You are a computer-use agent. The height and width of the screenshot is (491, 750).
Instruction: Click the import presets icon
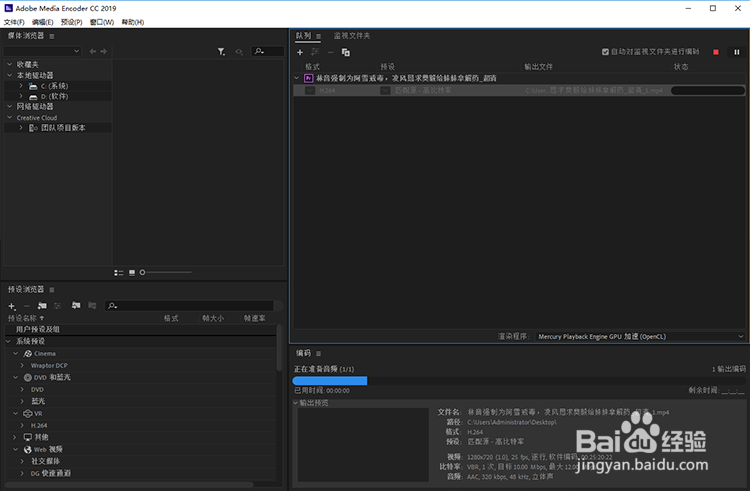click(x=76, y=305)
